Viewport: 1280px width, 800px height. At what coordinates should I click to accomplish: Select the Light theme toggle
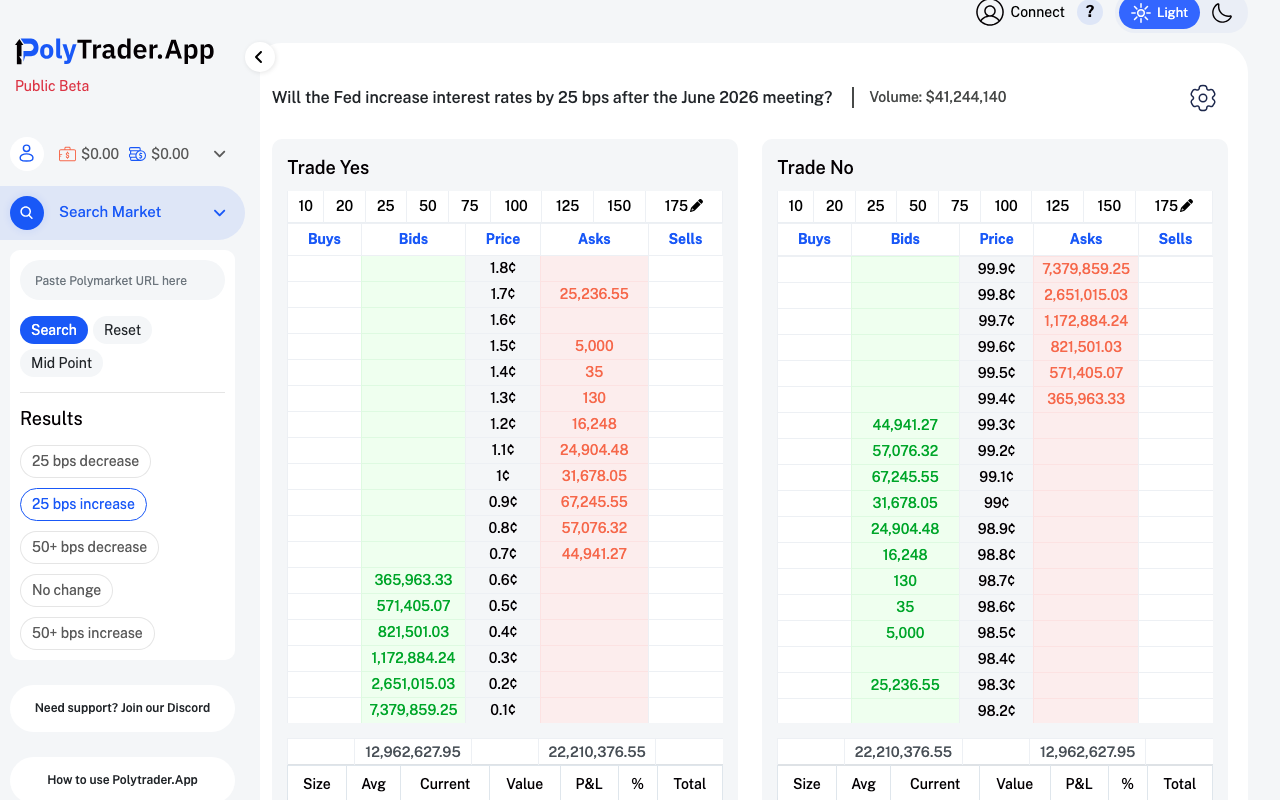(1159, 13)
